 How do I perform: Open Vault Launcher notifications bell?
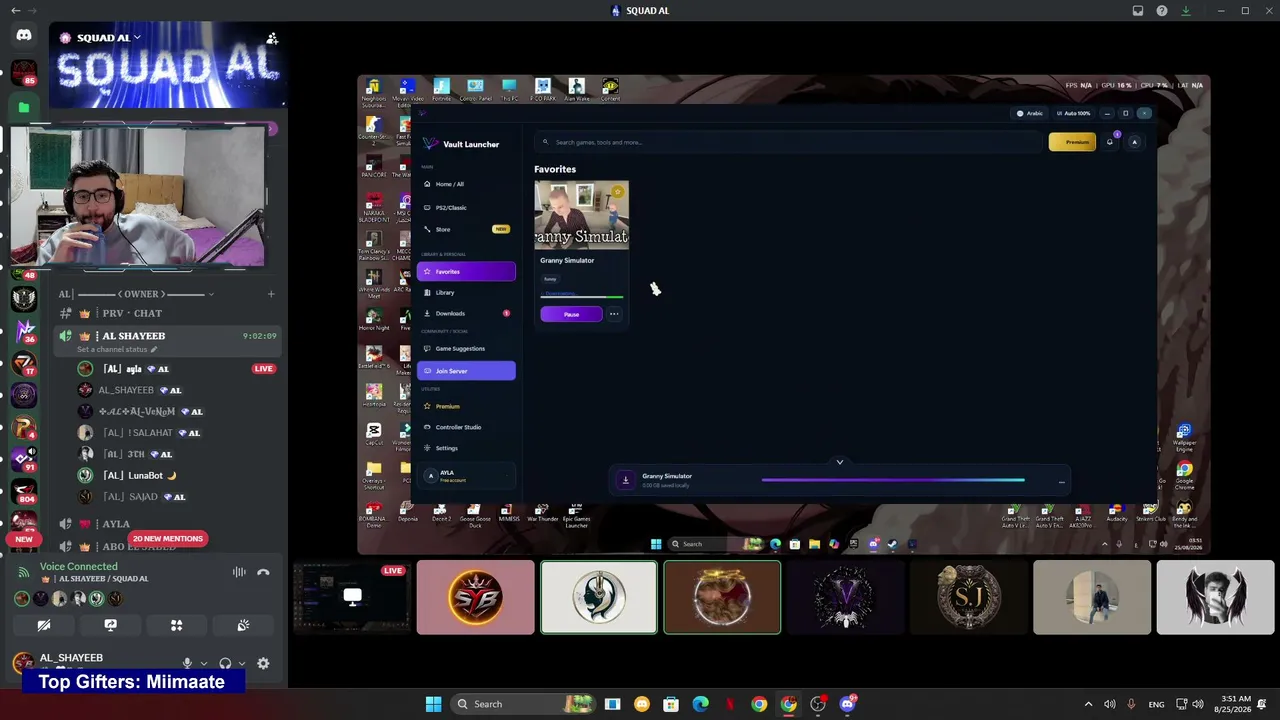[x=1110, y=142]
